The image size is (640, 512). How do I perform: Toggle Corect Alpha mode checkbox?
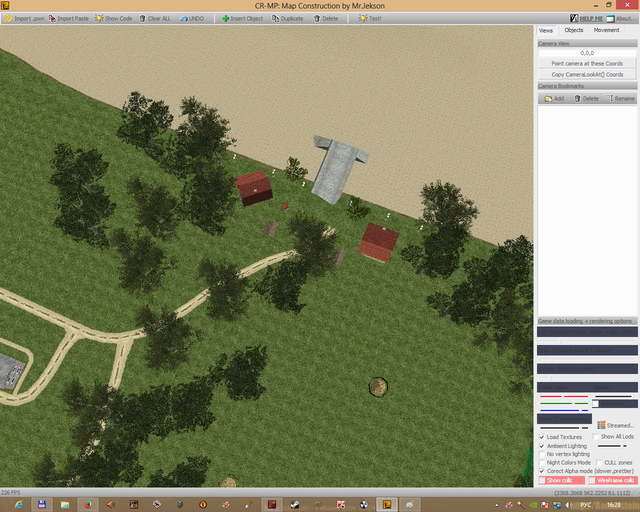tap(542, 471)
